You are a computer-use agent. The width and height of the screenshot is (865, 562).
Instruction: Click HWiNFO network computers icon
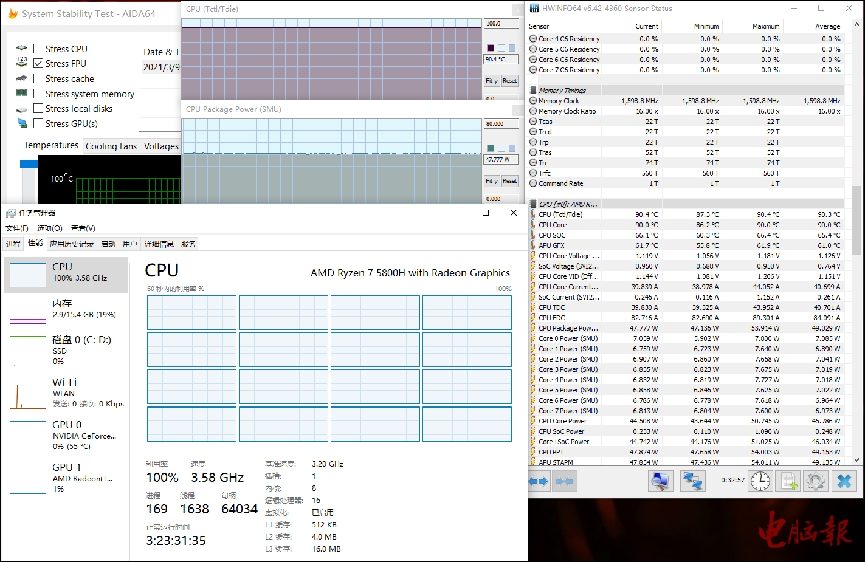pyautogui.click(x=660, y=482)
